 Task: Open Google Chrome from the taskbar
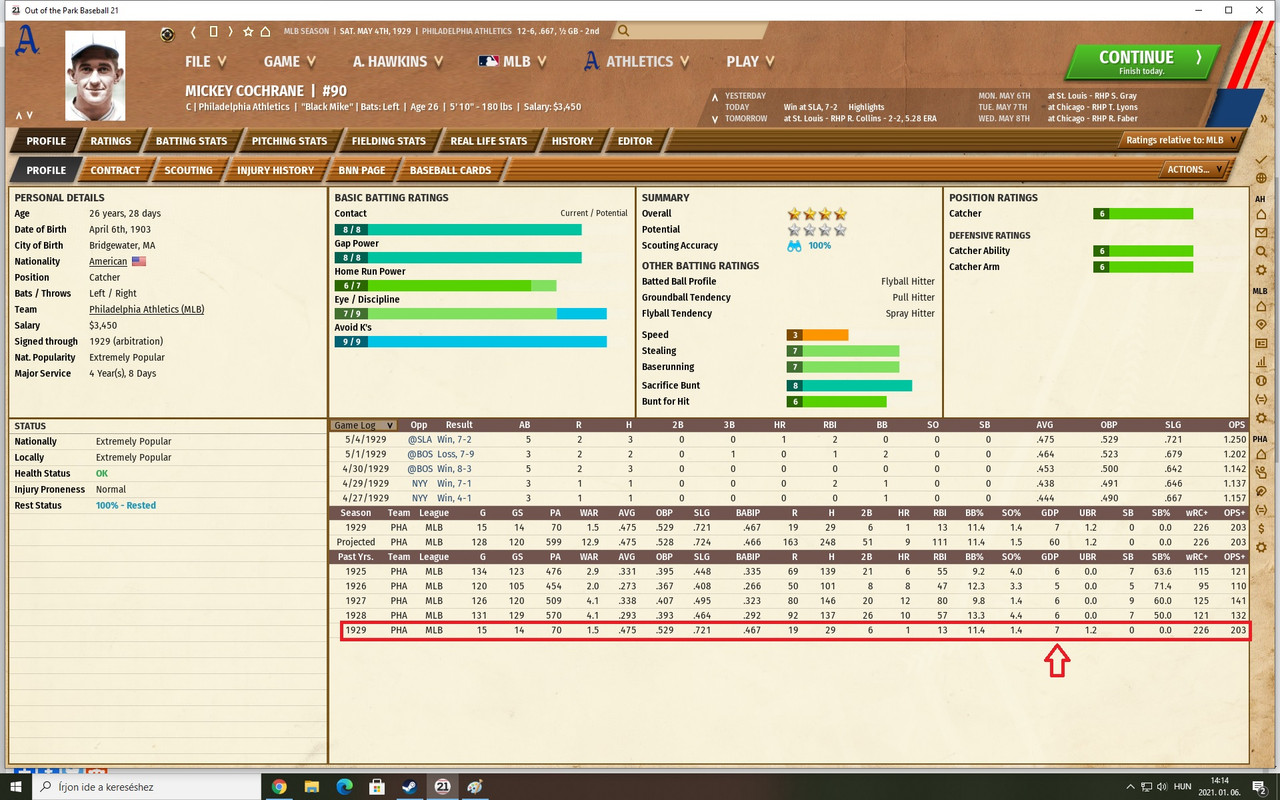(279, 786)
